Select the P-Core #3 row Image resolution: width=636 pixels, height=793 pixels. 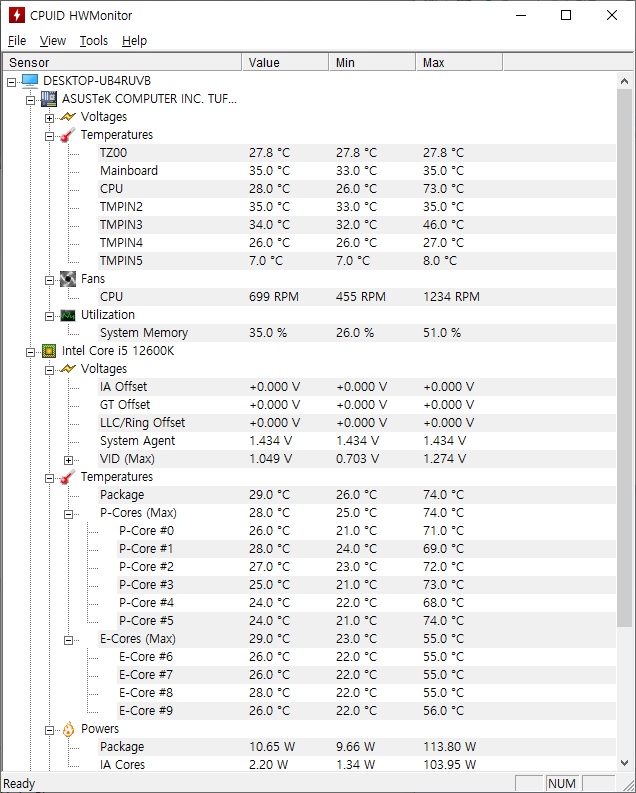[x=366, y=585]
